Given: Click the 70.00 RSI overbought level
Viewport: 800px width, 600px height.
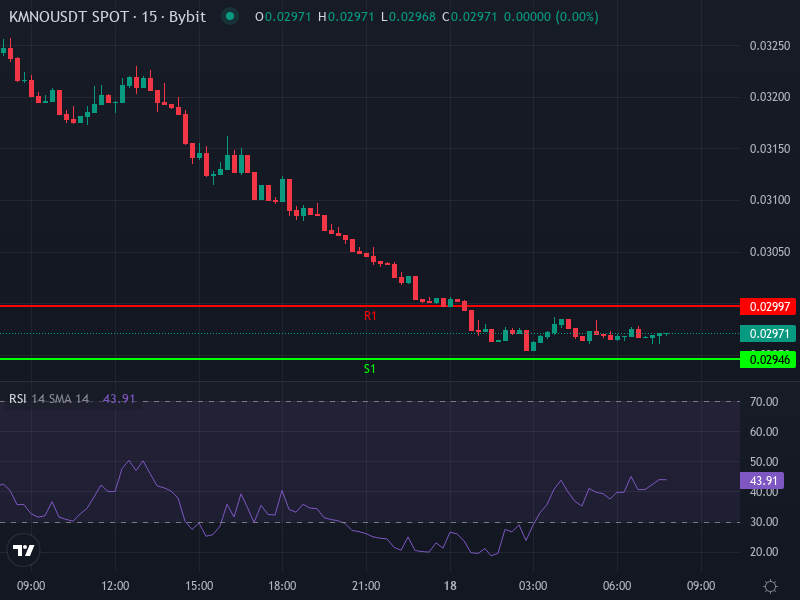Looking at the screenshot, I should tap(766, 403).
